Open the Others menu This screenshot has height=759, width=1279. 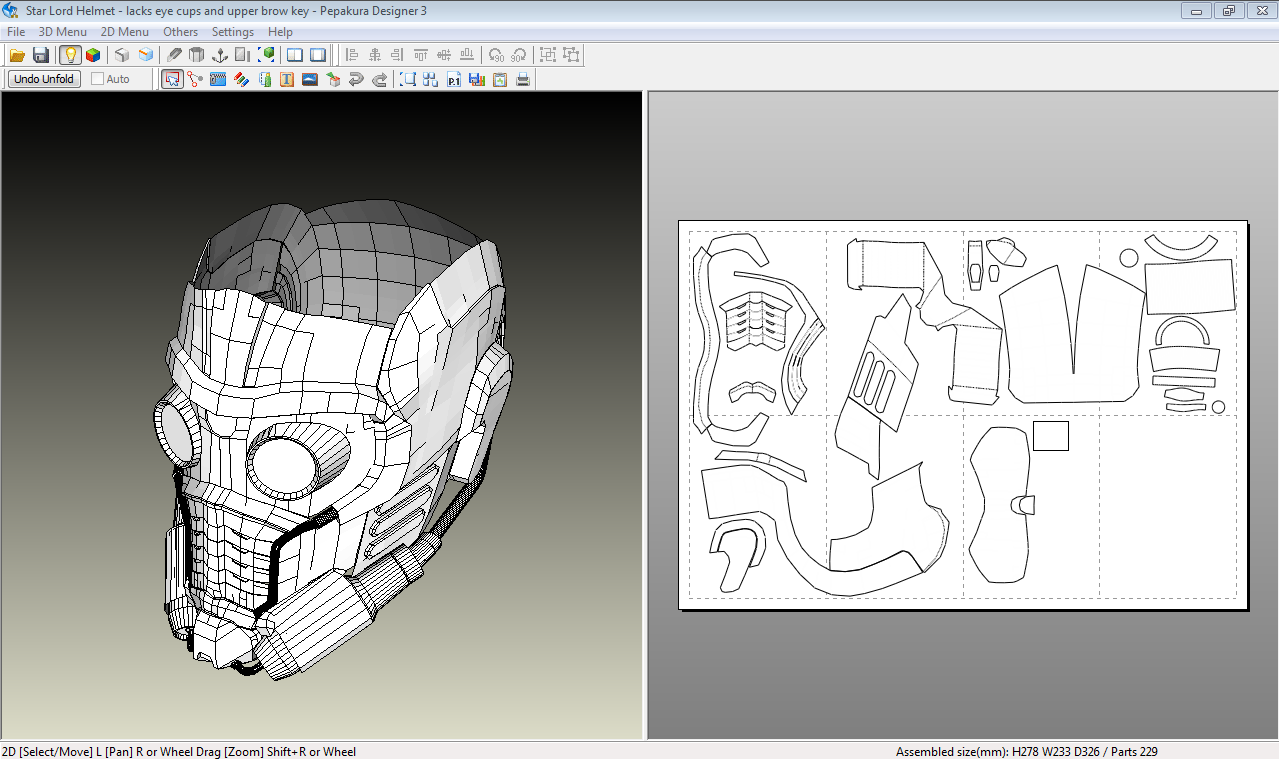click(x=181, y=32)
